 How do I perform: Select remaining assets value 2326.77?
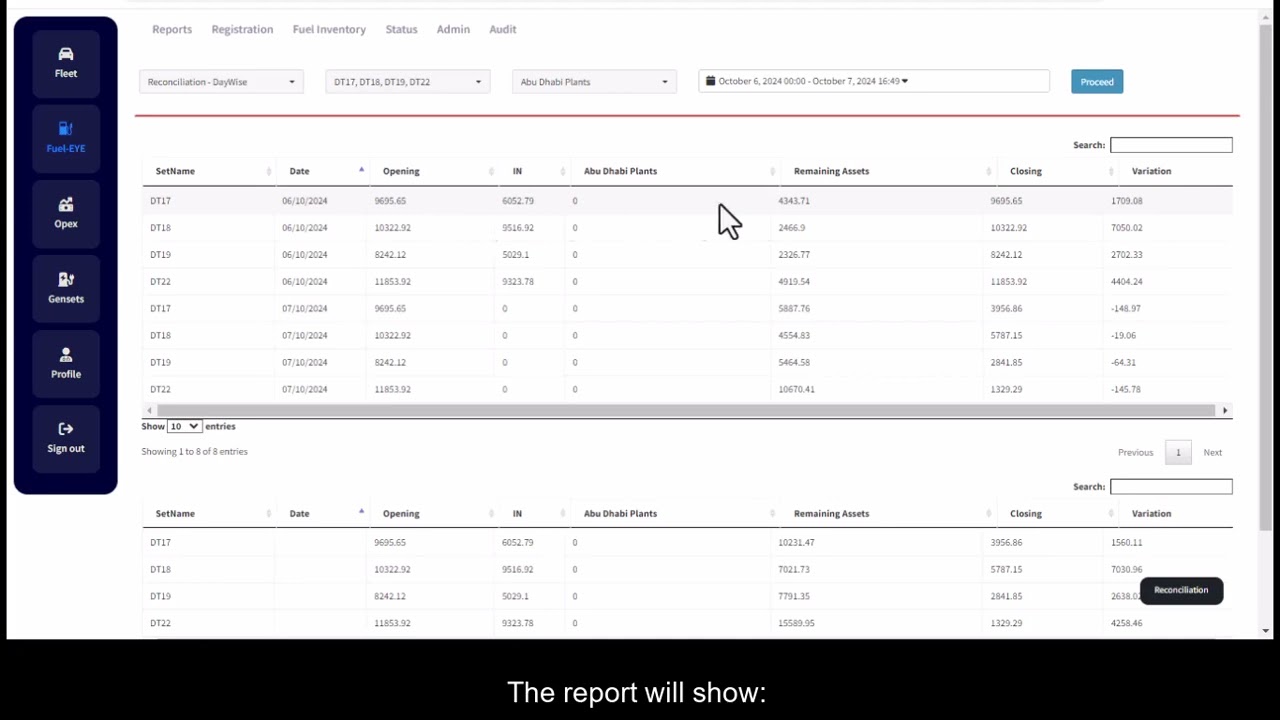794,255
